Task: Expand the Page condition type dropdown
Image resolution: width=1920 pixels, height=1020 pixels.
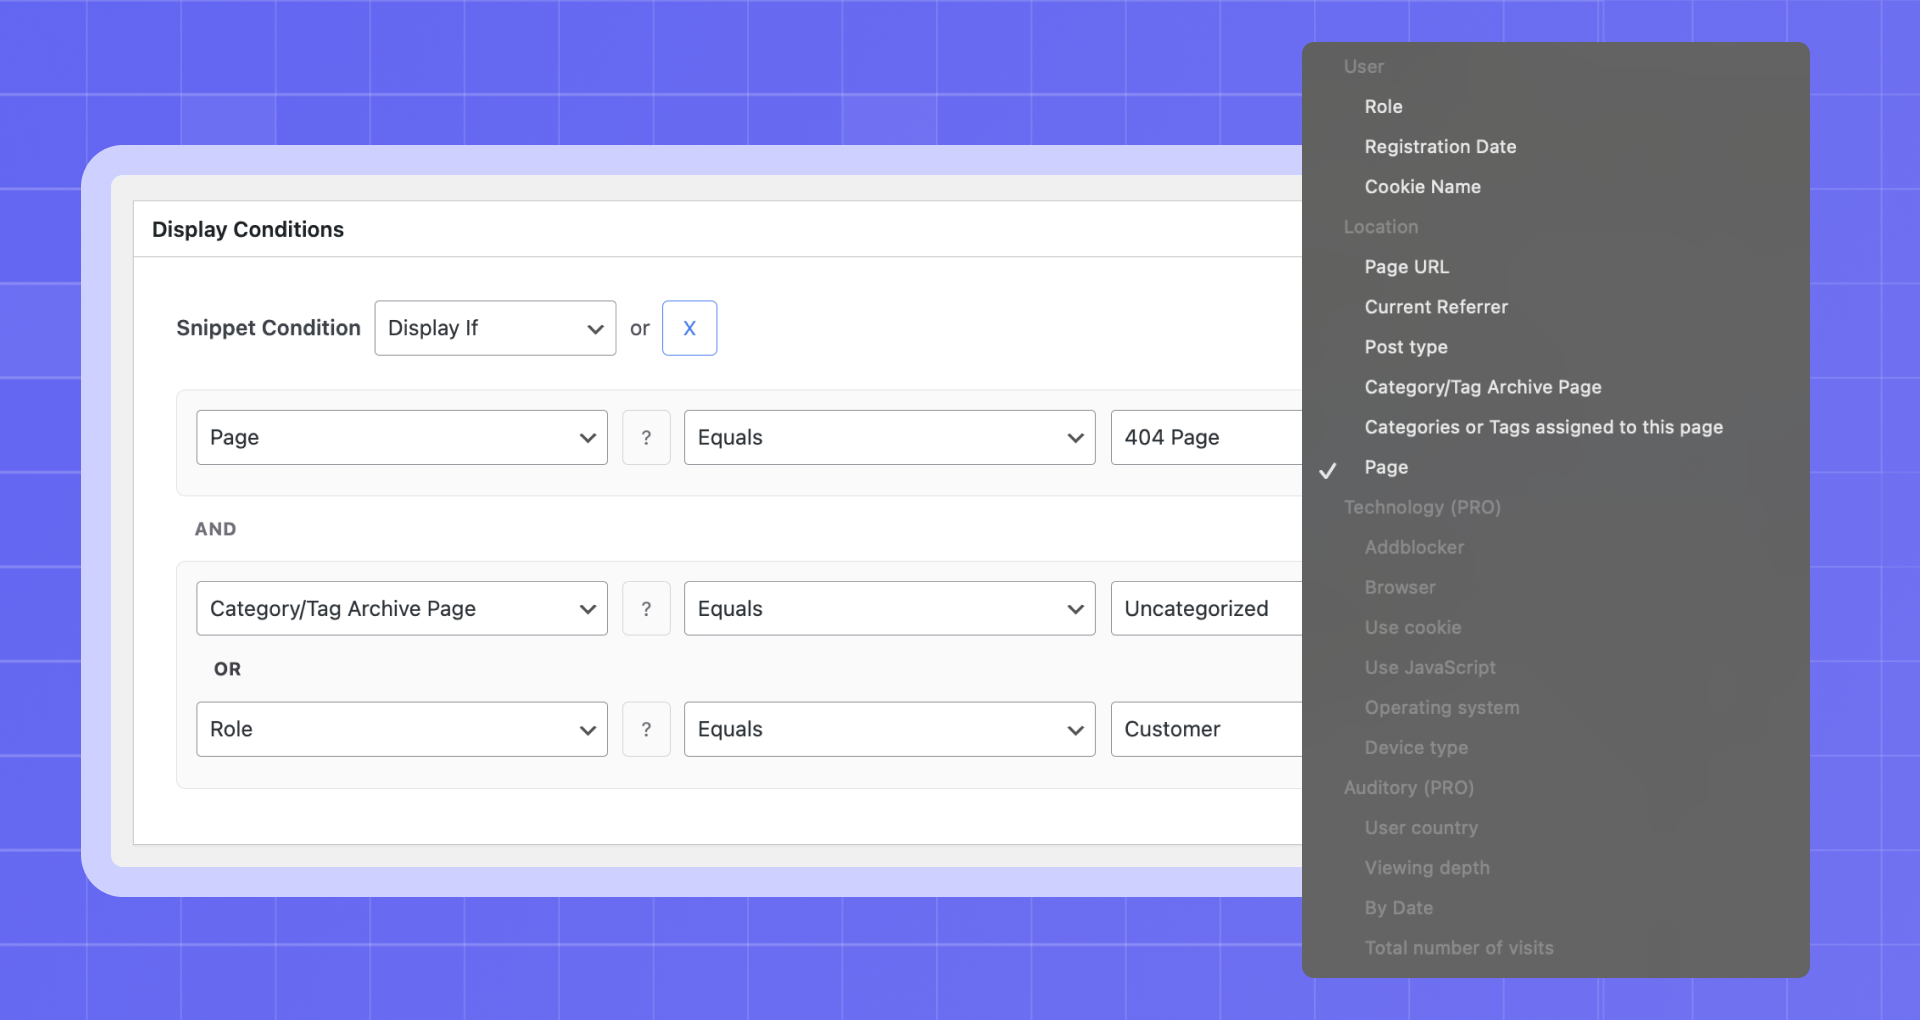Action: pos(401,438)
